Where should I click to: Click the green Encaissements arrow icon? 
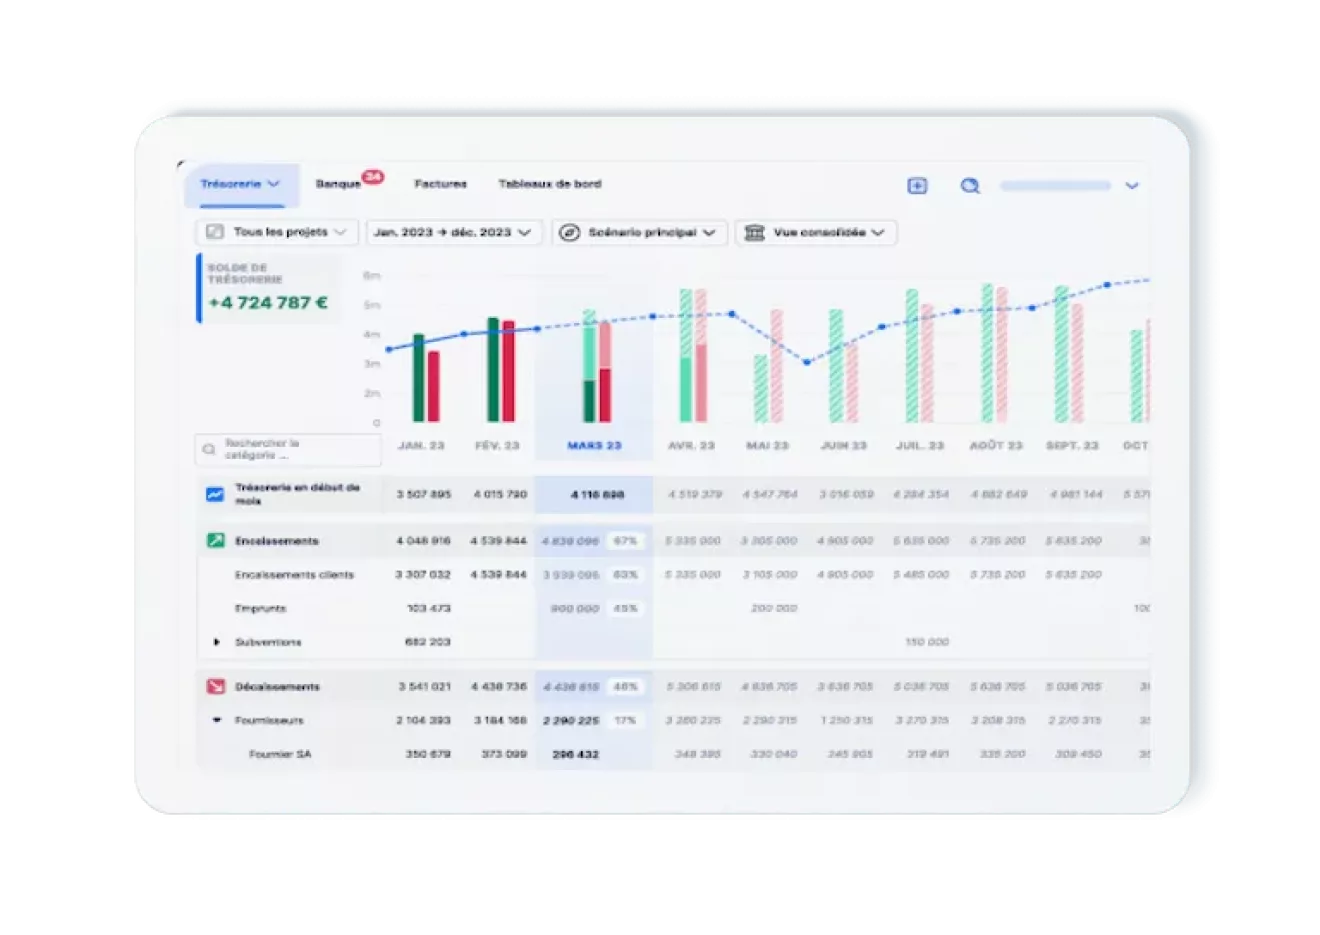pyautogui.click(x=215, y=541)
